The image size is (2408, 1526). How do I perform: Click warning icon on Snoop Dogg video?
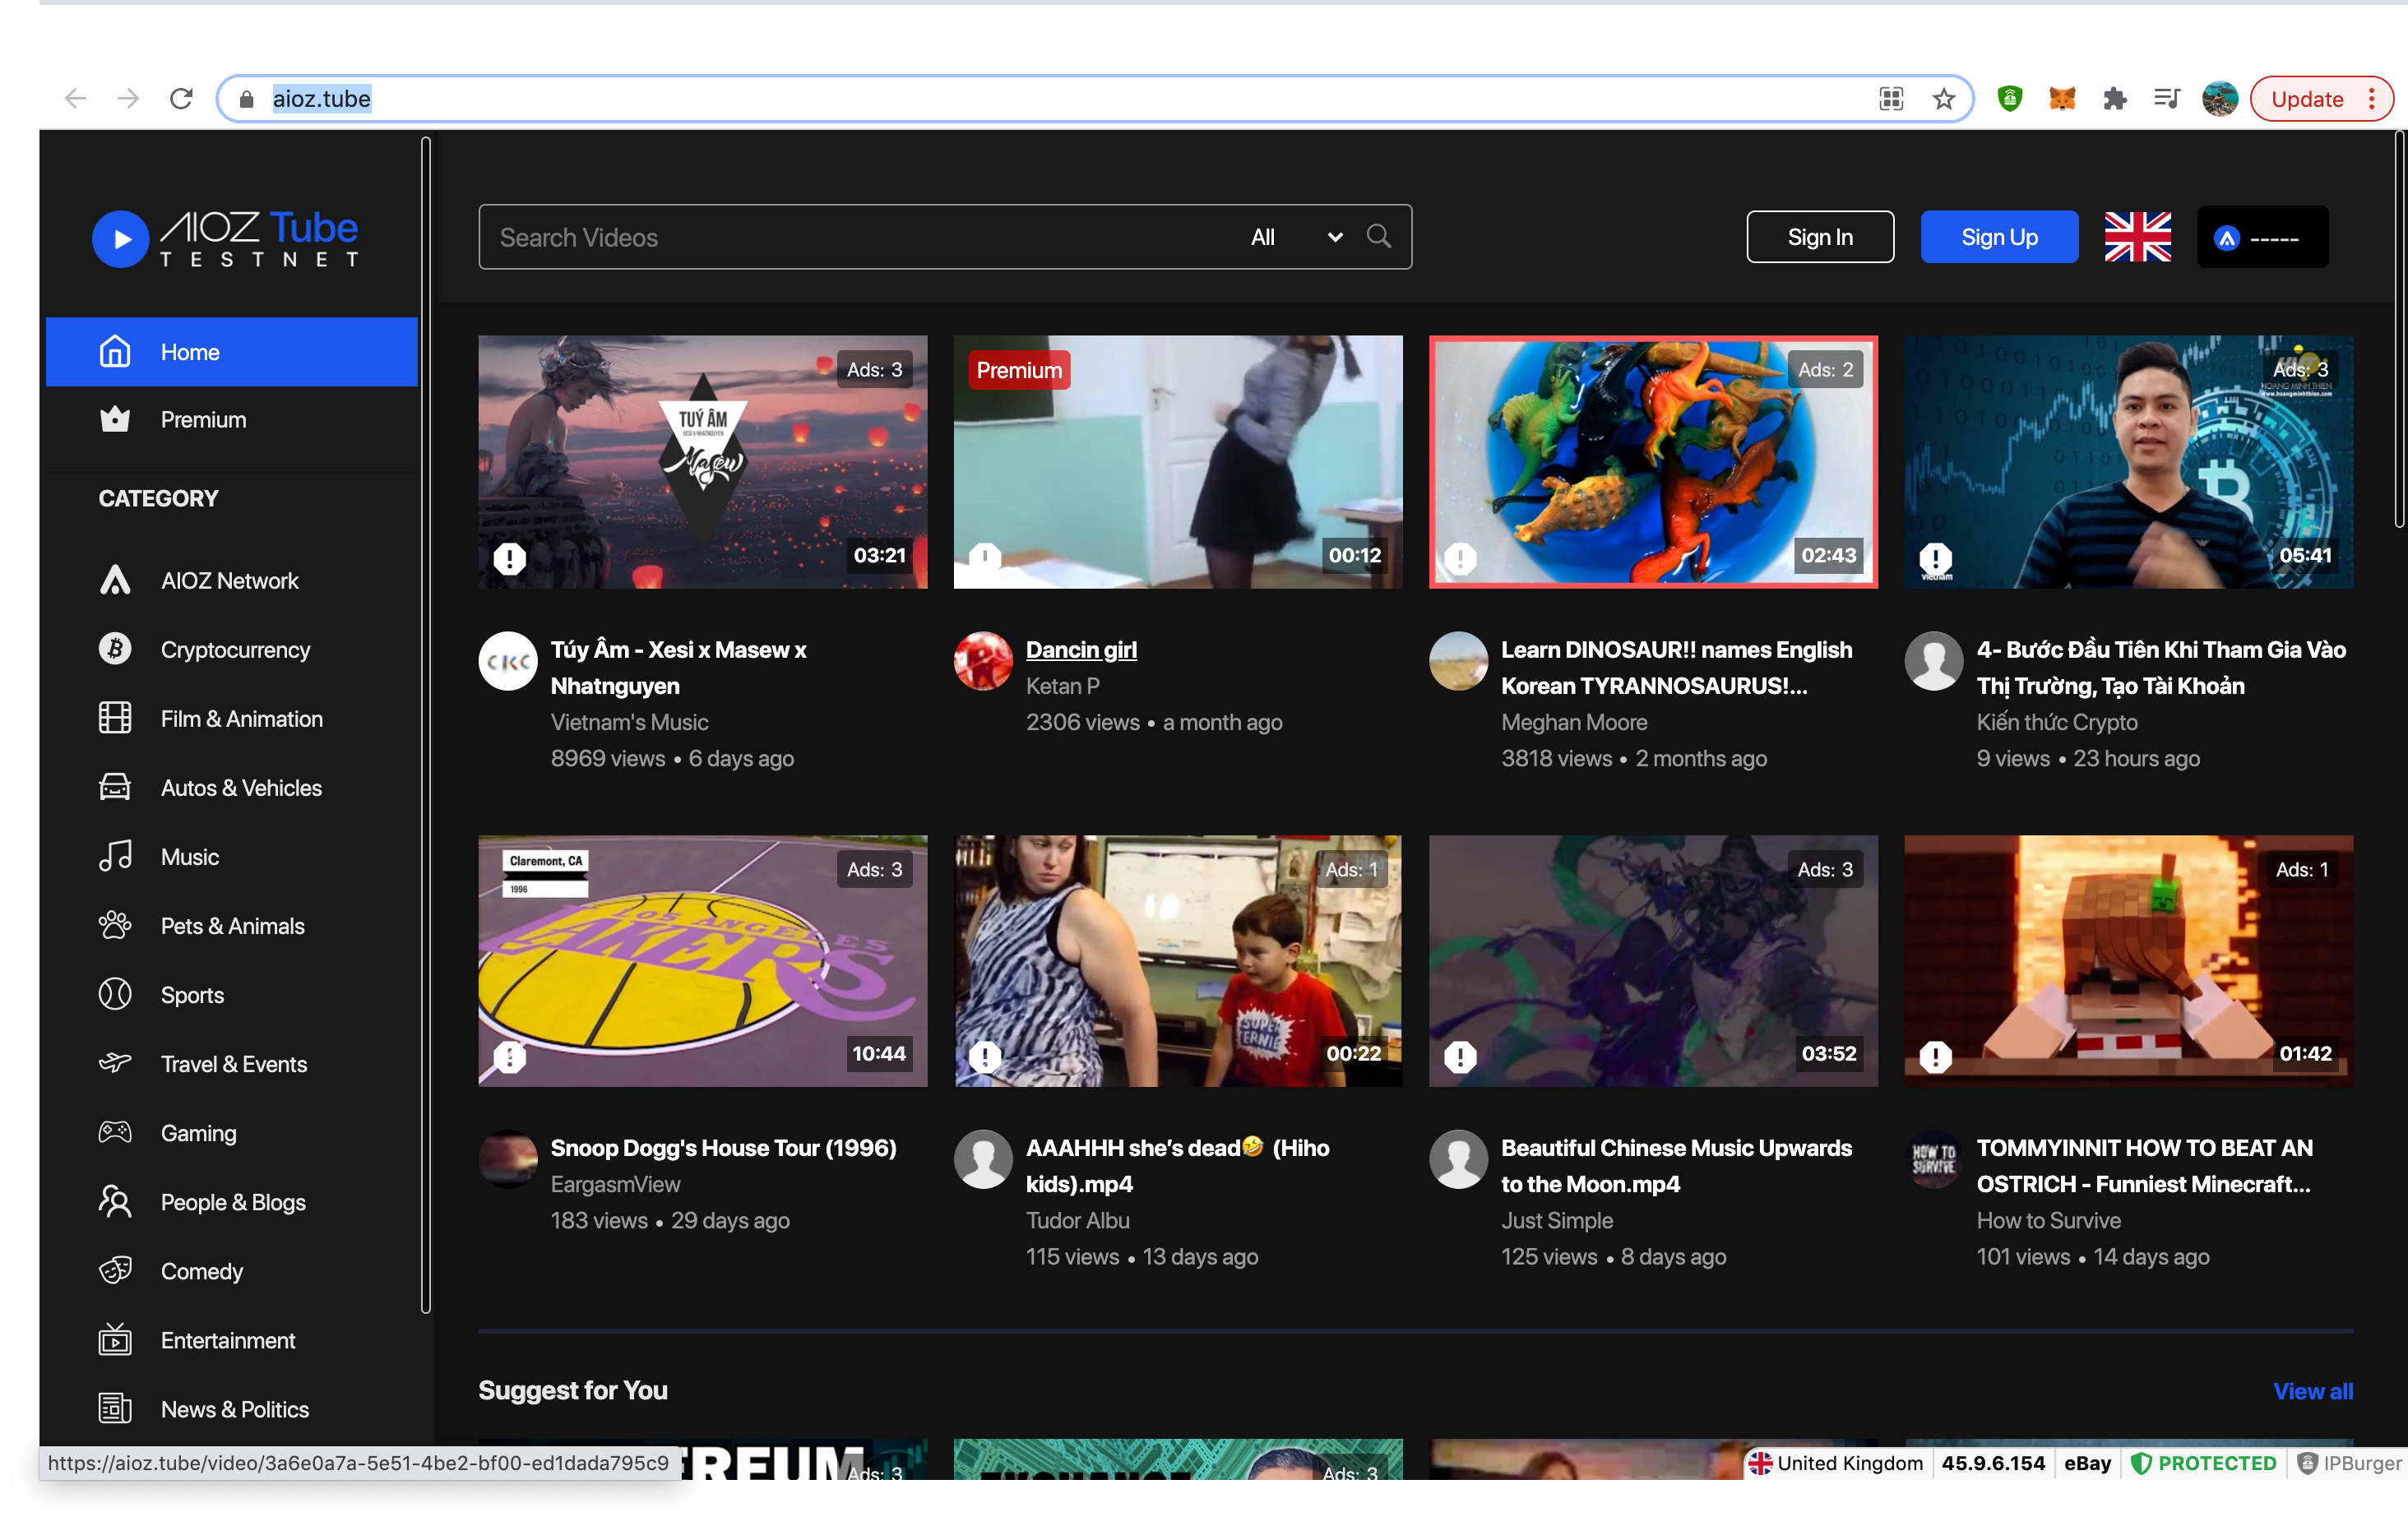point(510,1056)
